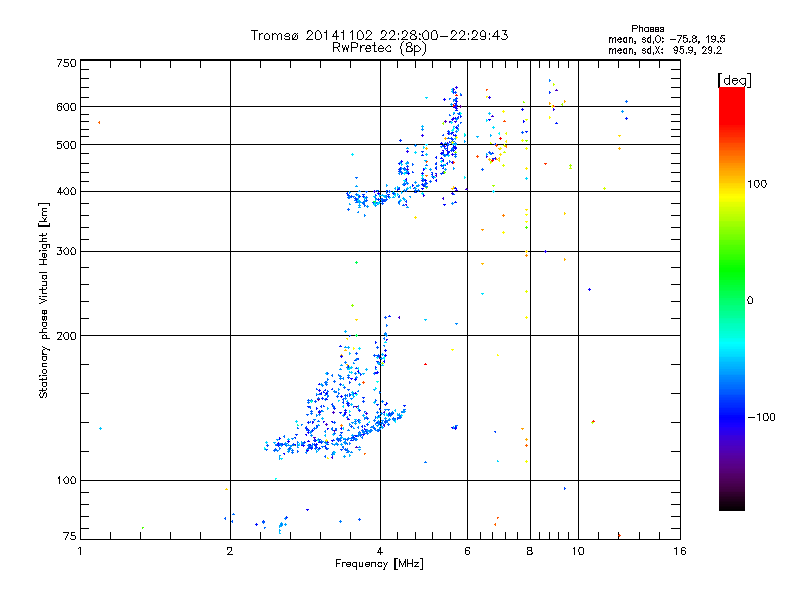Click the x-axis tick label '2'
Viewport: 800px width, 600px height.
click(x=230, y=551)
